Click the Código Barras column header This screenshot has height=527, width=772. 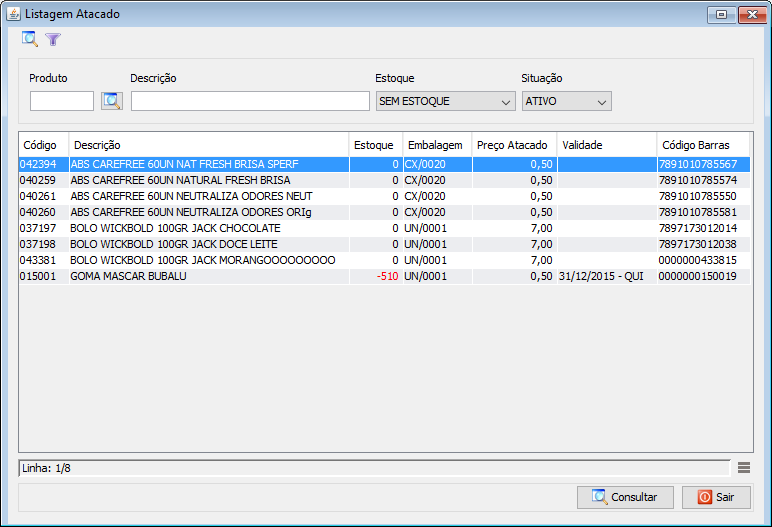pyautogui.click(x=702, y=145)
